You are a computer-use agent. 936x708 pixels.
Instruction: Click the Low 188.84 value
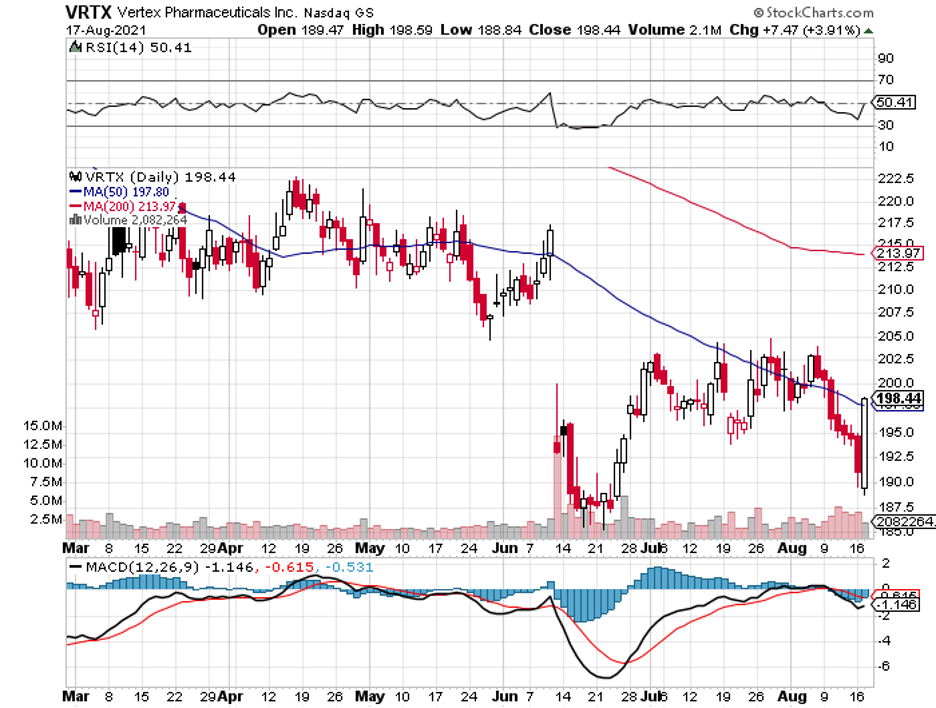tap(481, 30)
